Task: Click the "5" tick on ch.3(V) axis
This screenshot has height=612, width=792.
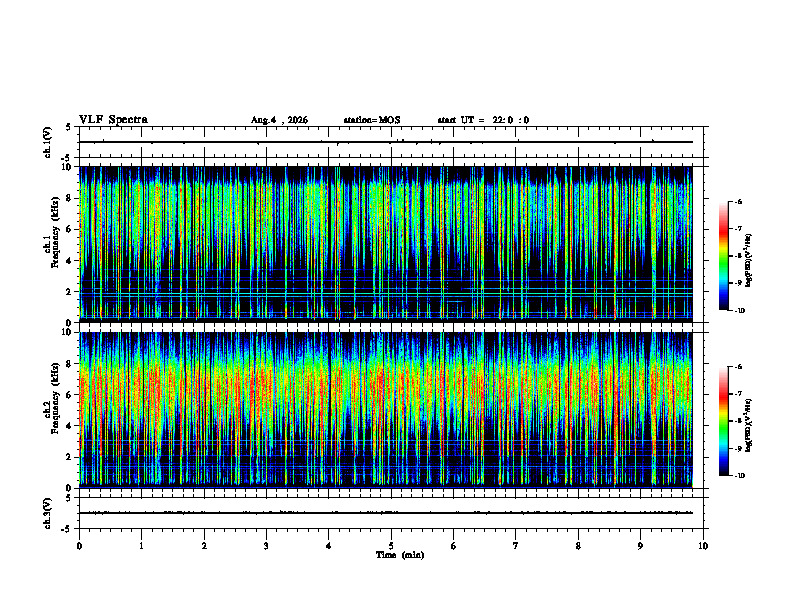Action: click(68, 498)
